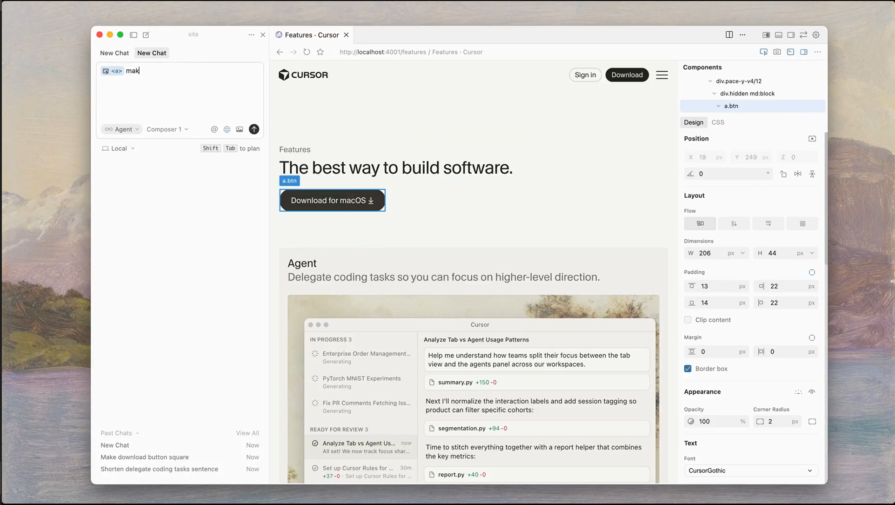Click the console panel icon in browser toolbar
This screenshot has width=895, height=505.
tap(791, 52)
